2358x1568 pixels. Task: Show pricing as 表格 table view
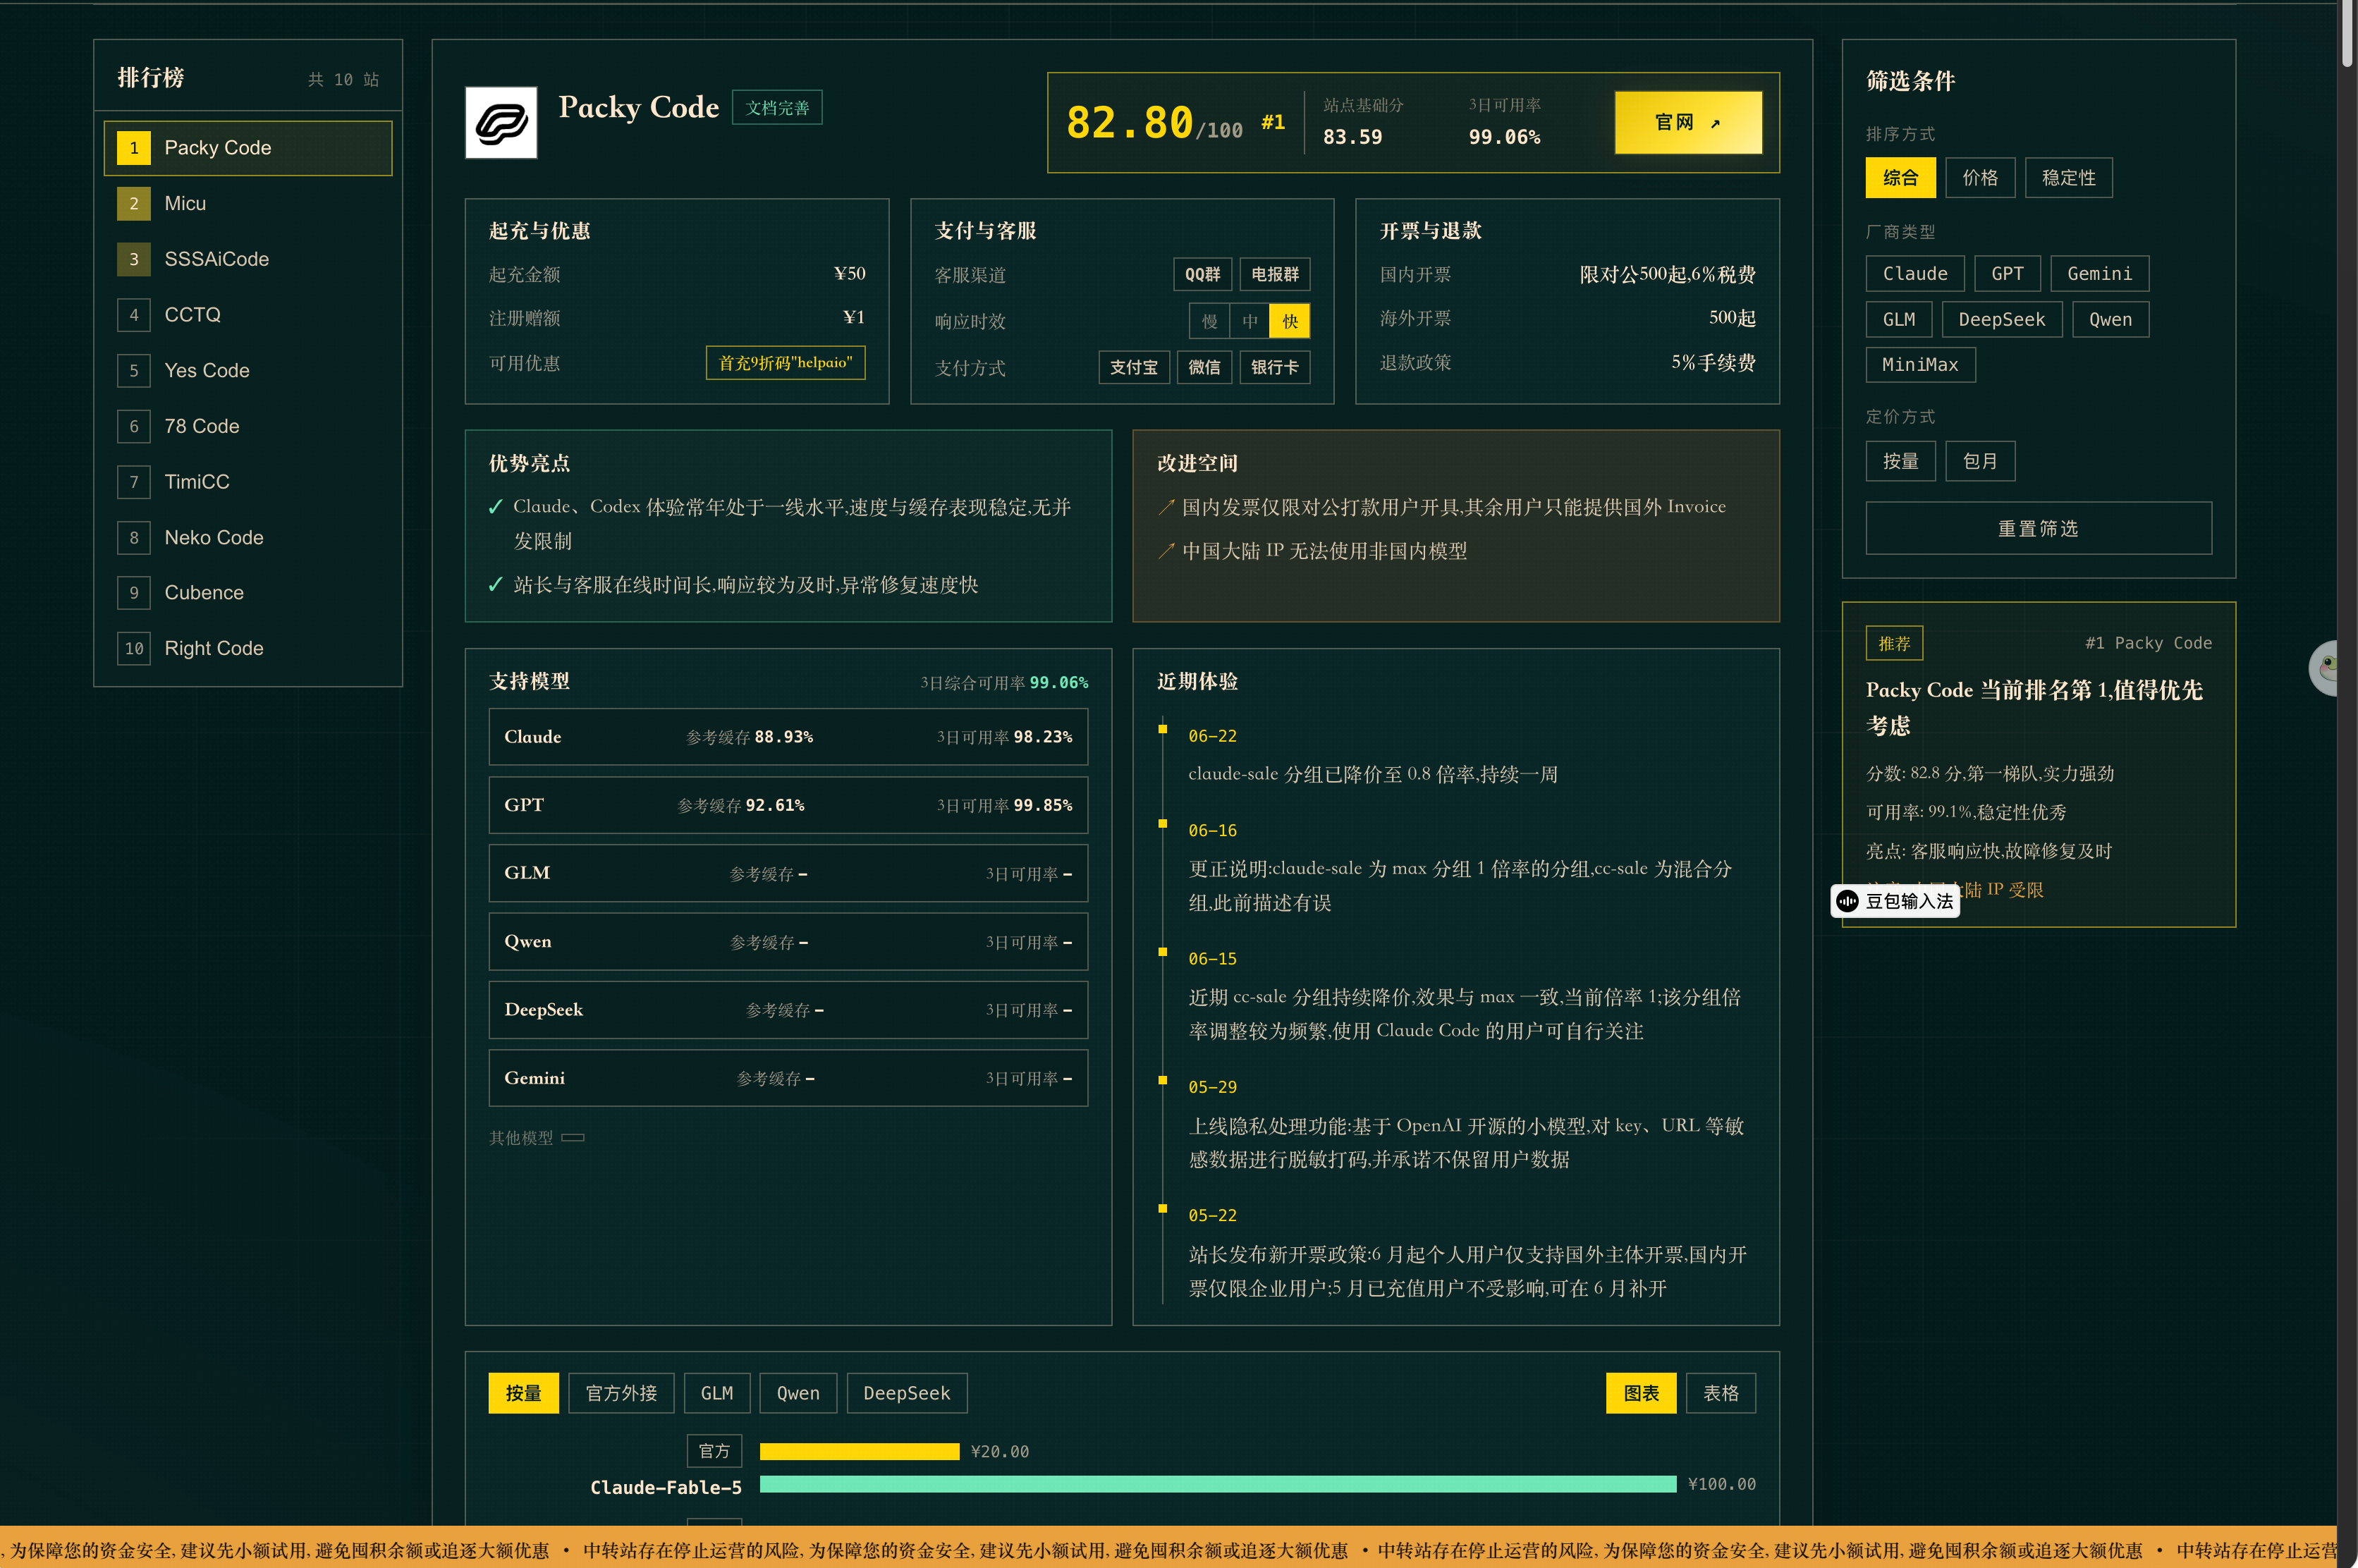(x=1721, y=1393)
